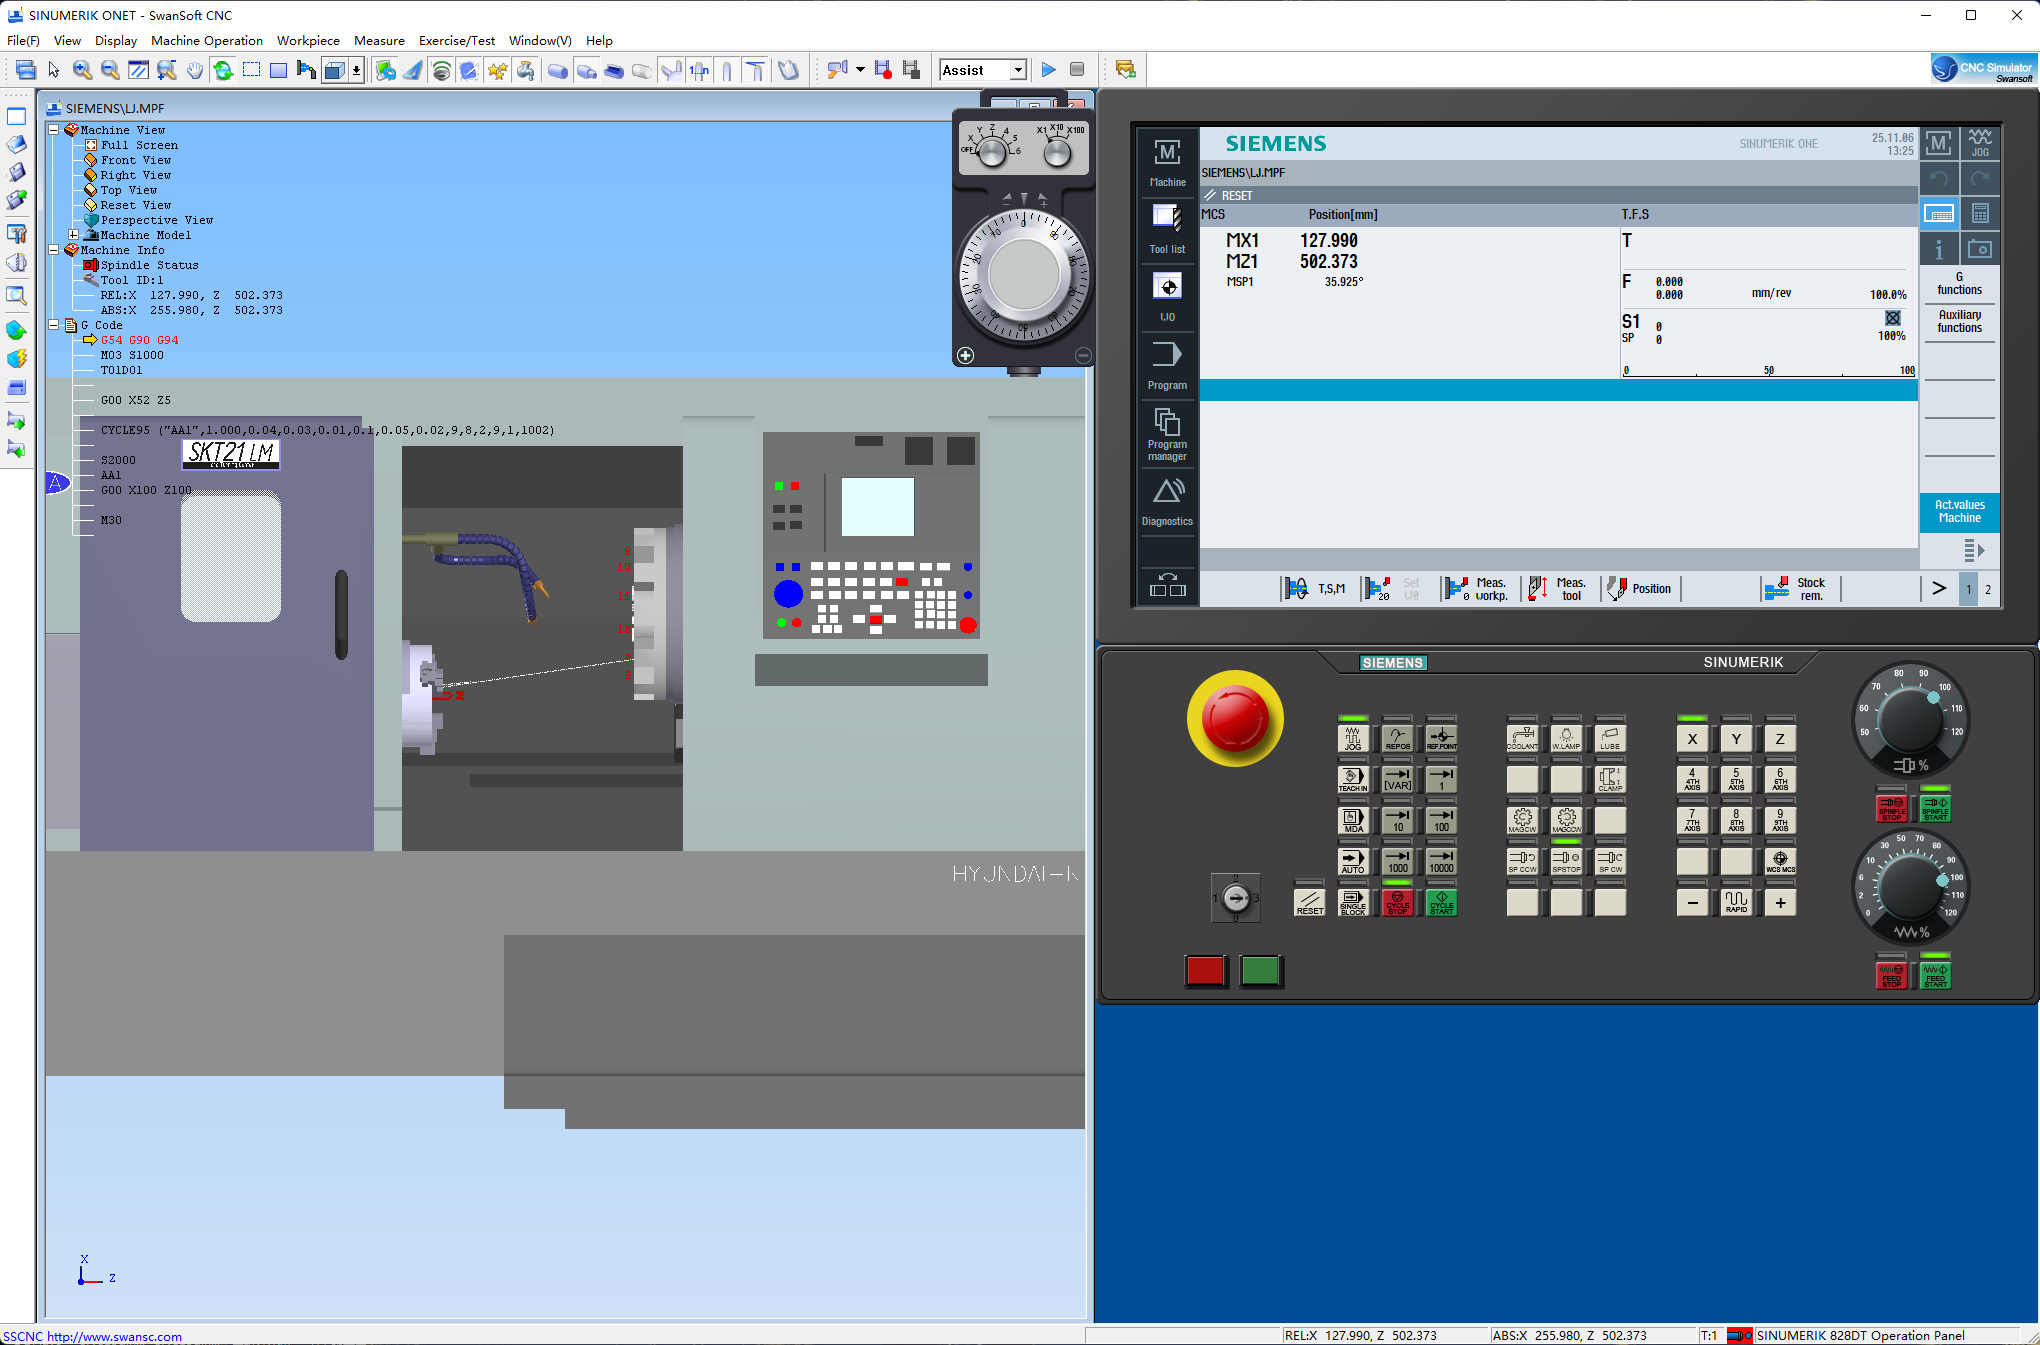This screenshot has height=1345, width=2040.
Task: Toggle JOG mode key
Action: (1352, 738)
